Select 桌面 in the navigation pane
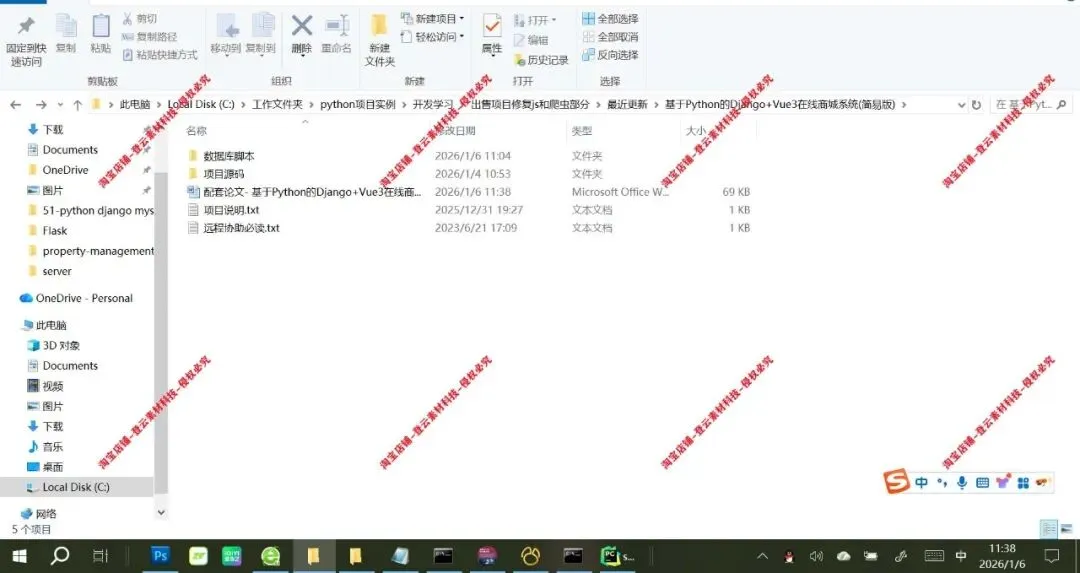Screen dimensions: 1080x573 pos(52,467)
